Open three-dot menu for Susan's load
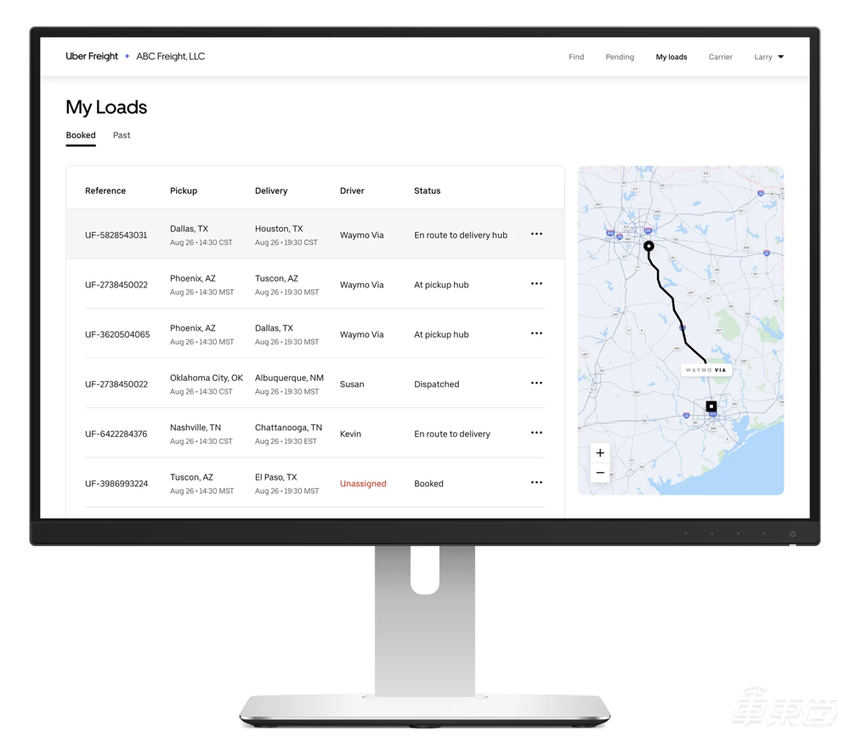Viewport: 850px width, 739px height. 536,383
